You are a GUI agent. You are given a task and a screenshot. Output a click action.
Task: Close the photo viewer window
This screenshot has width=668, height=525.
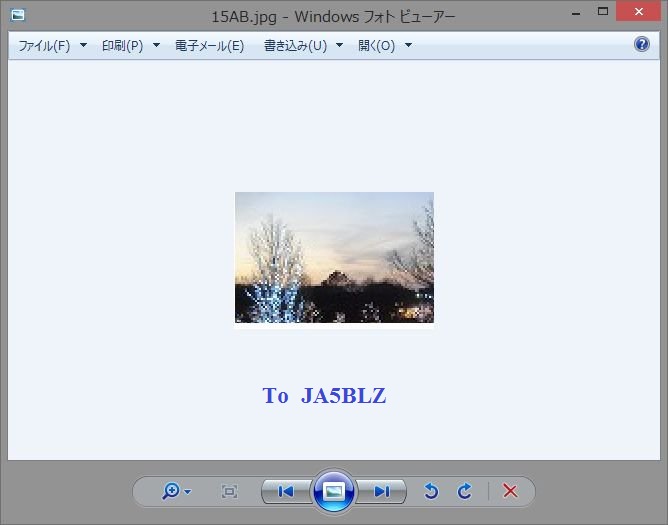pyautogui.click(x=639, y=12)
